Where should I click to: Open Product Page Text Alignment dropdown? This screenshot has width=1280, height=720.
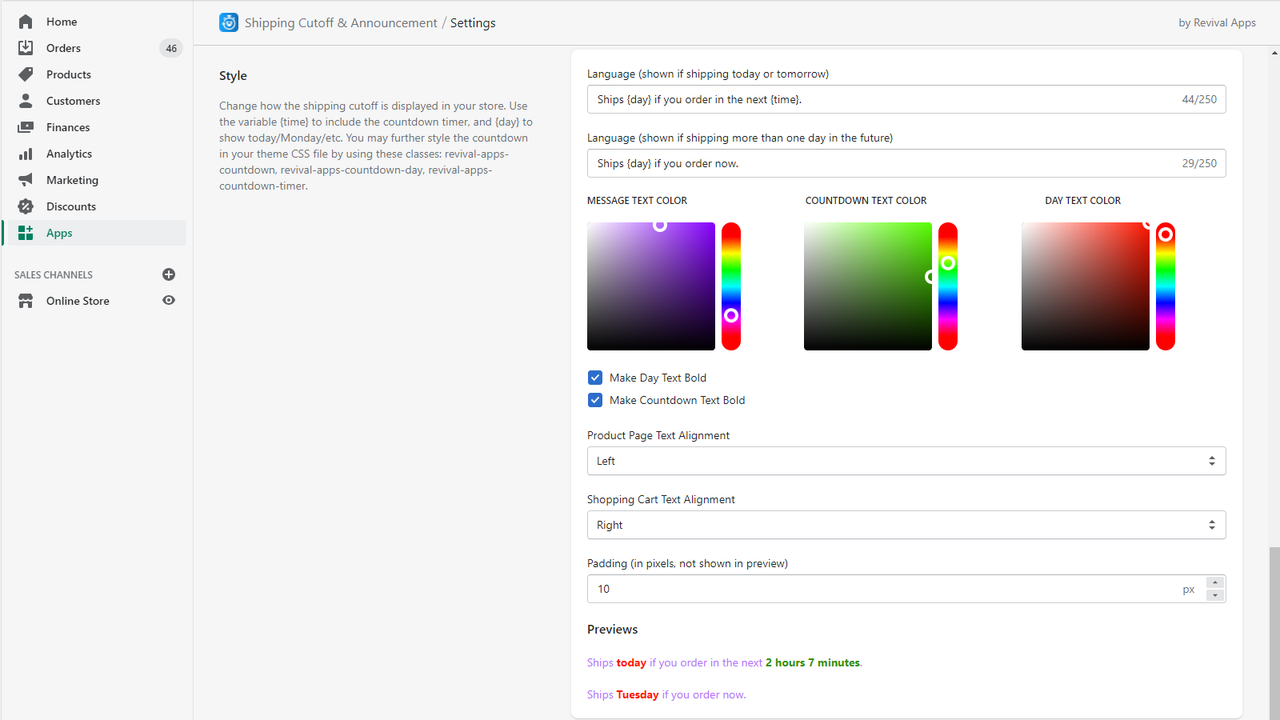click(906, 461)
